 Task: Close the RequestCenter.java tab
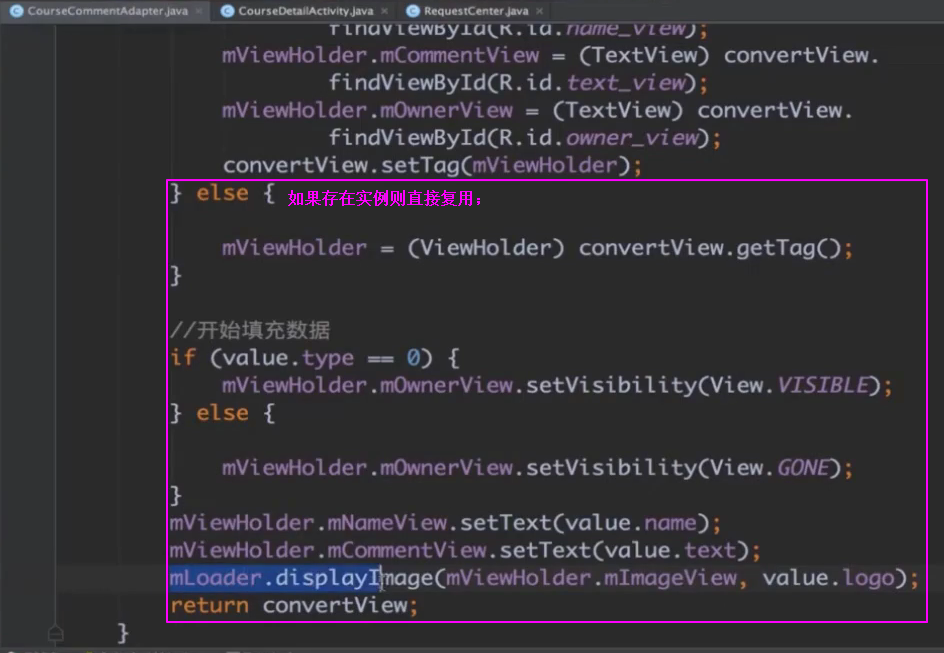coord(539,11)
